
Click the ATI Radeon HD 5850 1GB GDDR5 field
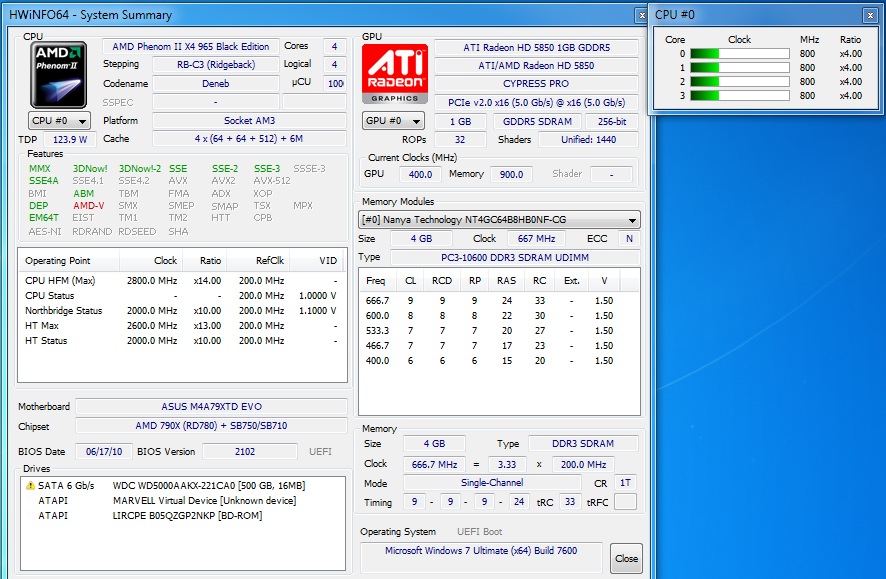[x=536, y=47]
